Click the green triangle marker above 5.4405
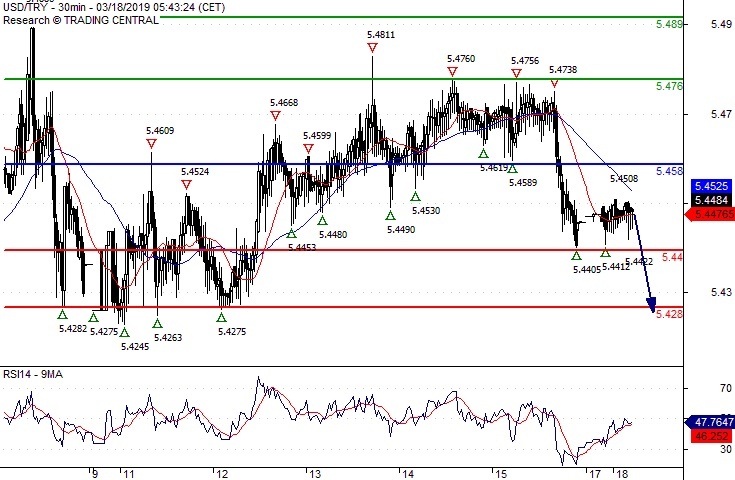Screen dimensions: 735x480 577,255
